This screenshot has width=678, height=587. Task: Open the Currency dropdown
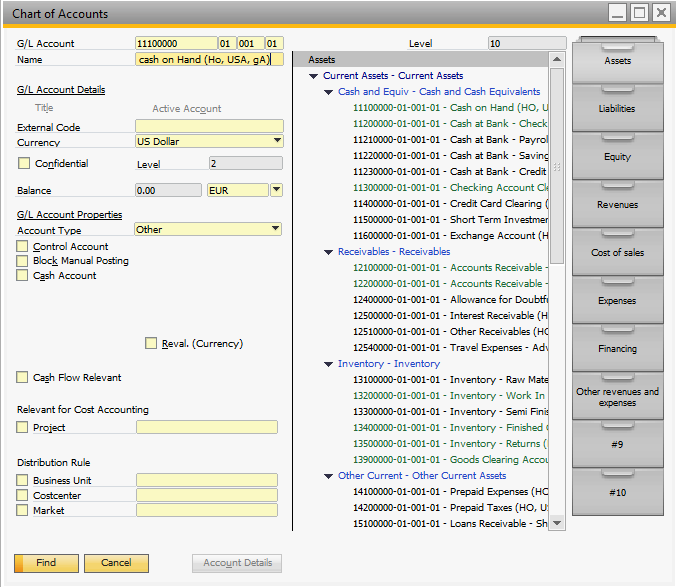pos(276,142)
